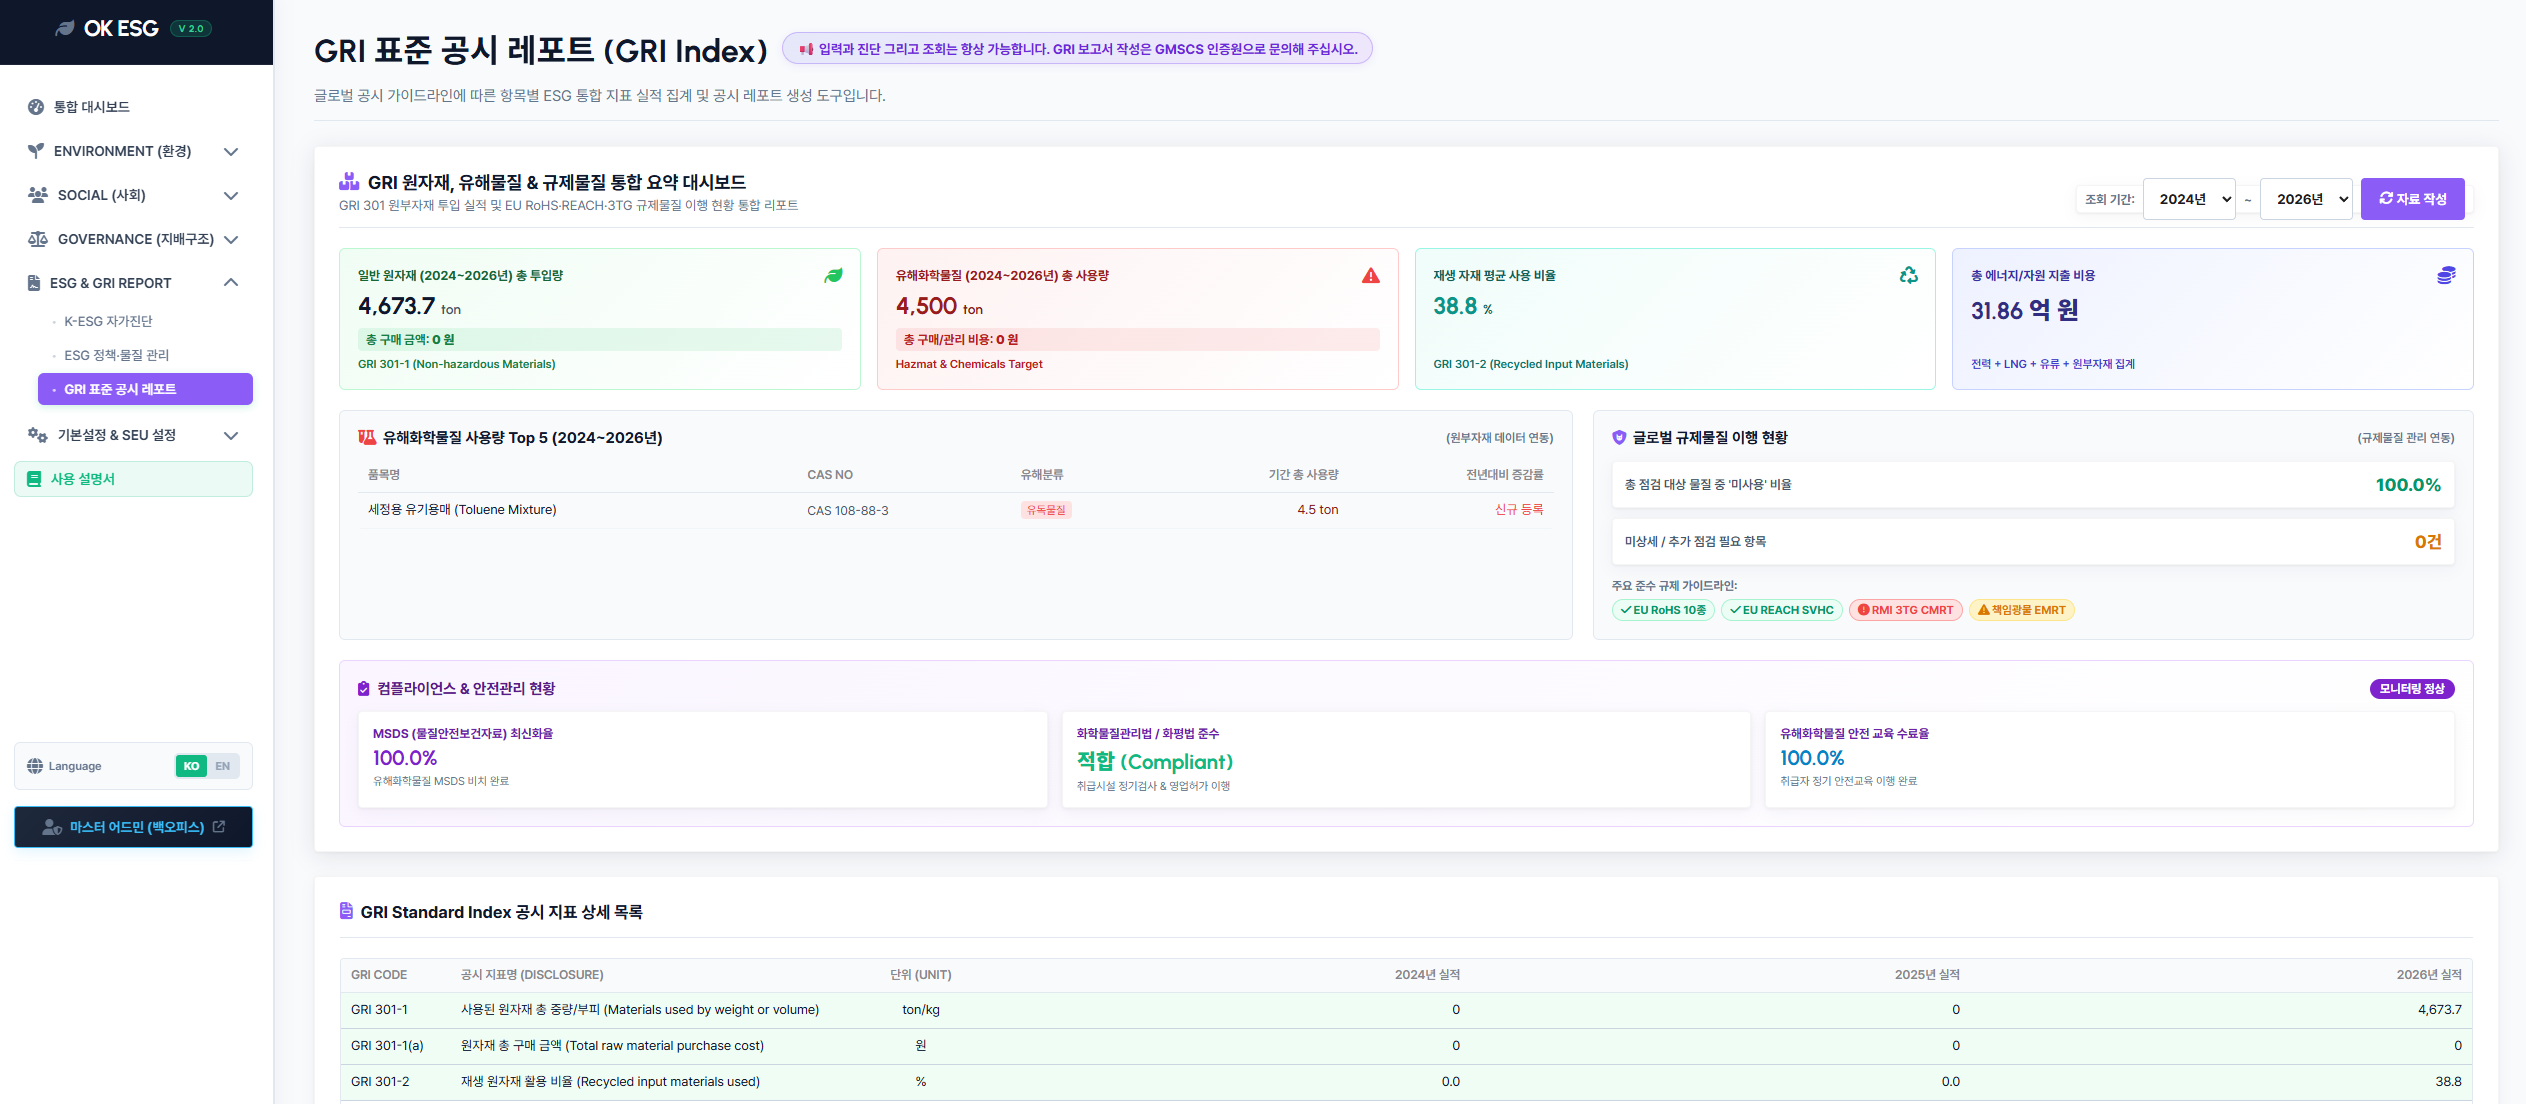Image resolution: width=2526 pixels, height=1104 pixels.
Task: Click the EU REACH SVHC guideline tag
Action: [1782, 610]
